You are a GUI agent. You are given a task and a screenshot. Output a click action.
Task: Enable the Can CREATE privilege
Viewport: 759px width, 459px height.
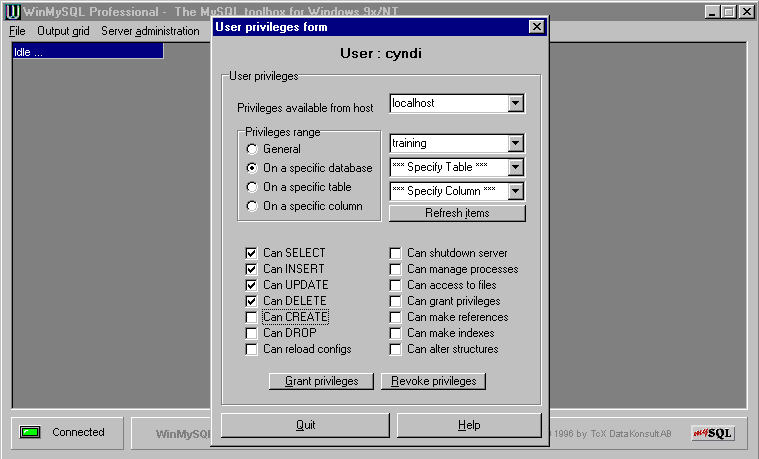[x=251, y=317]
